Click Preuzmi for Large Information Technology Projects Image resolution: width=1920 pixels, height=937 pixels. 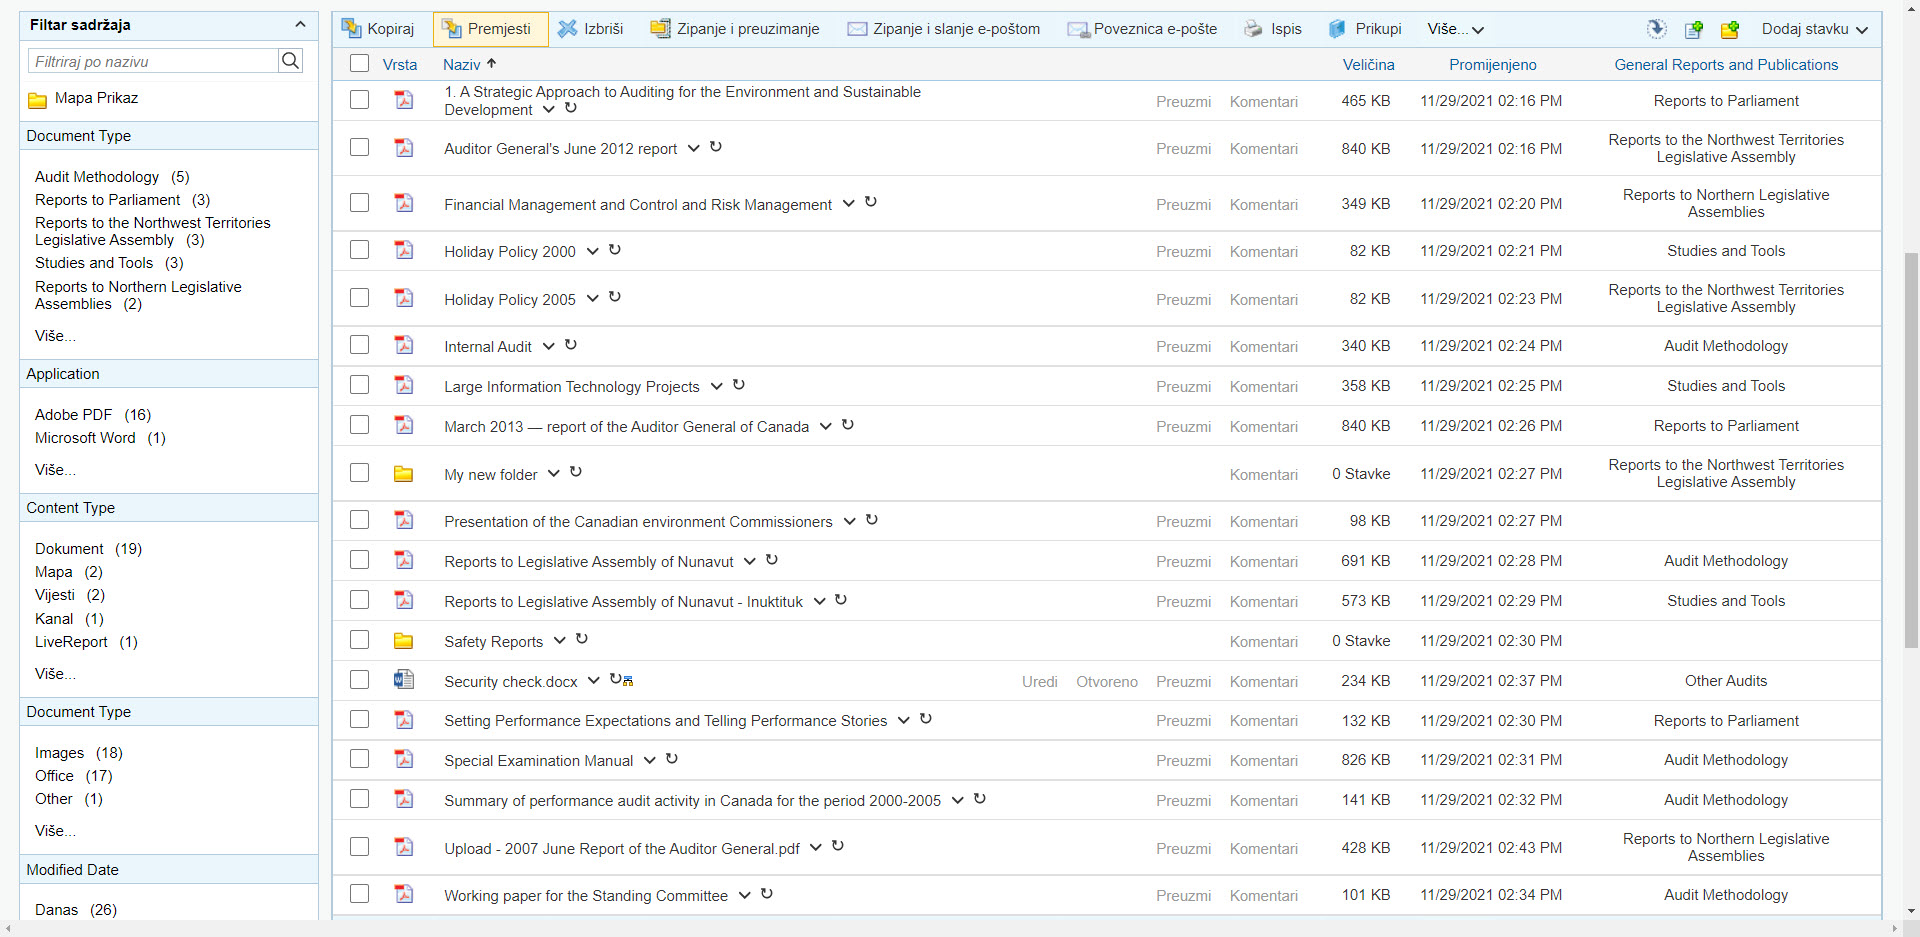[1183, 387]
